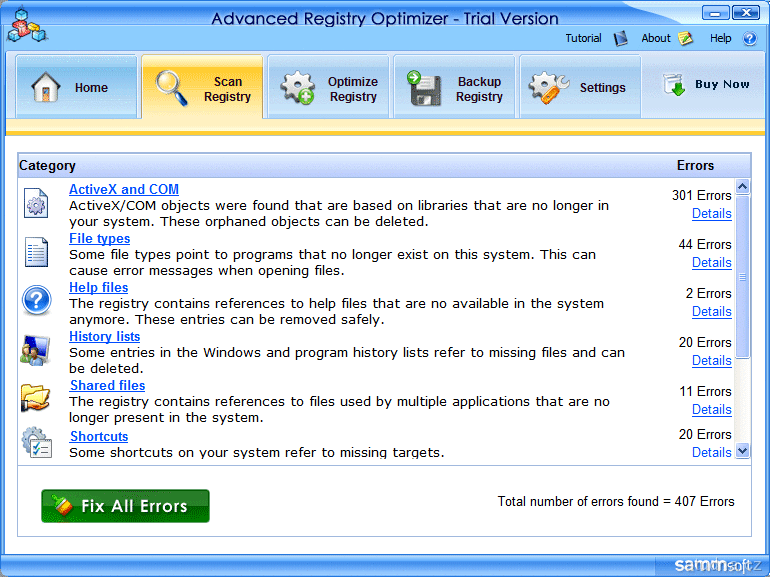Image resolution: width=770 pixels, height=577 pixels.
Task: Click the gear-wrench Settings icon
Action: point(549,88)
